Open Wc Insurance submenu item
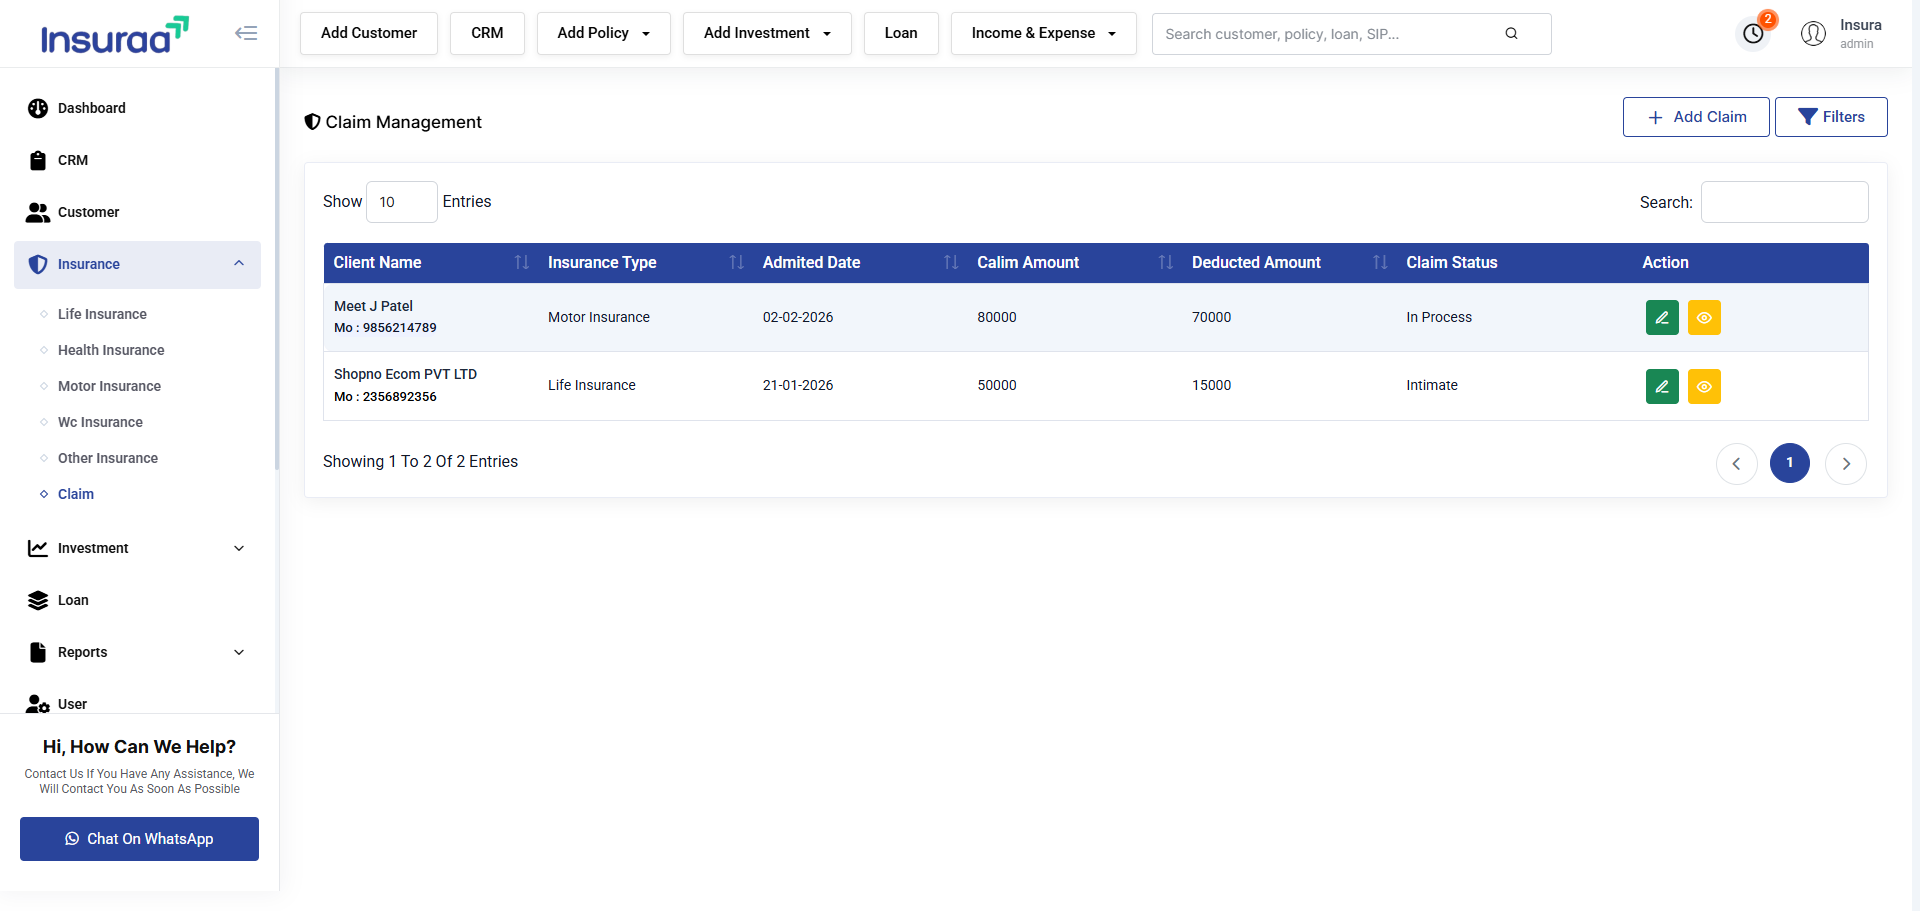The height and width of the screenshot is (911, 1920). click(100, 422)
